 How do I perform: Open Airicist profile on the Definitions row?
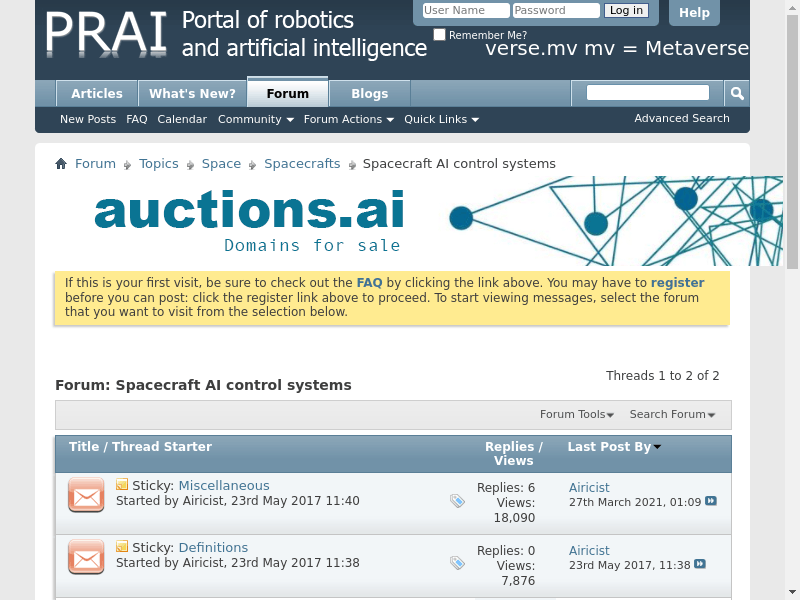click(589, 551)
